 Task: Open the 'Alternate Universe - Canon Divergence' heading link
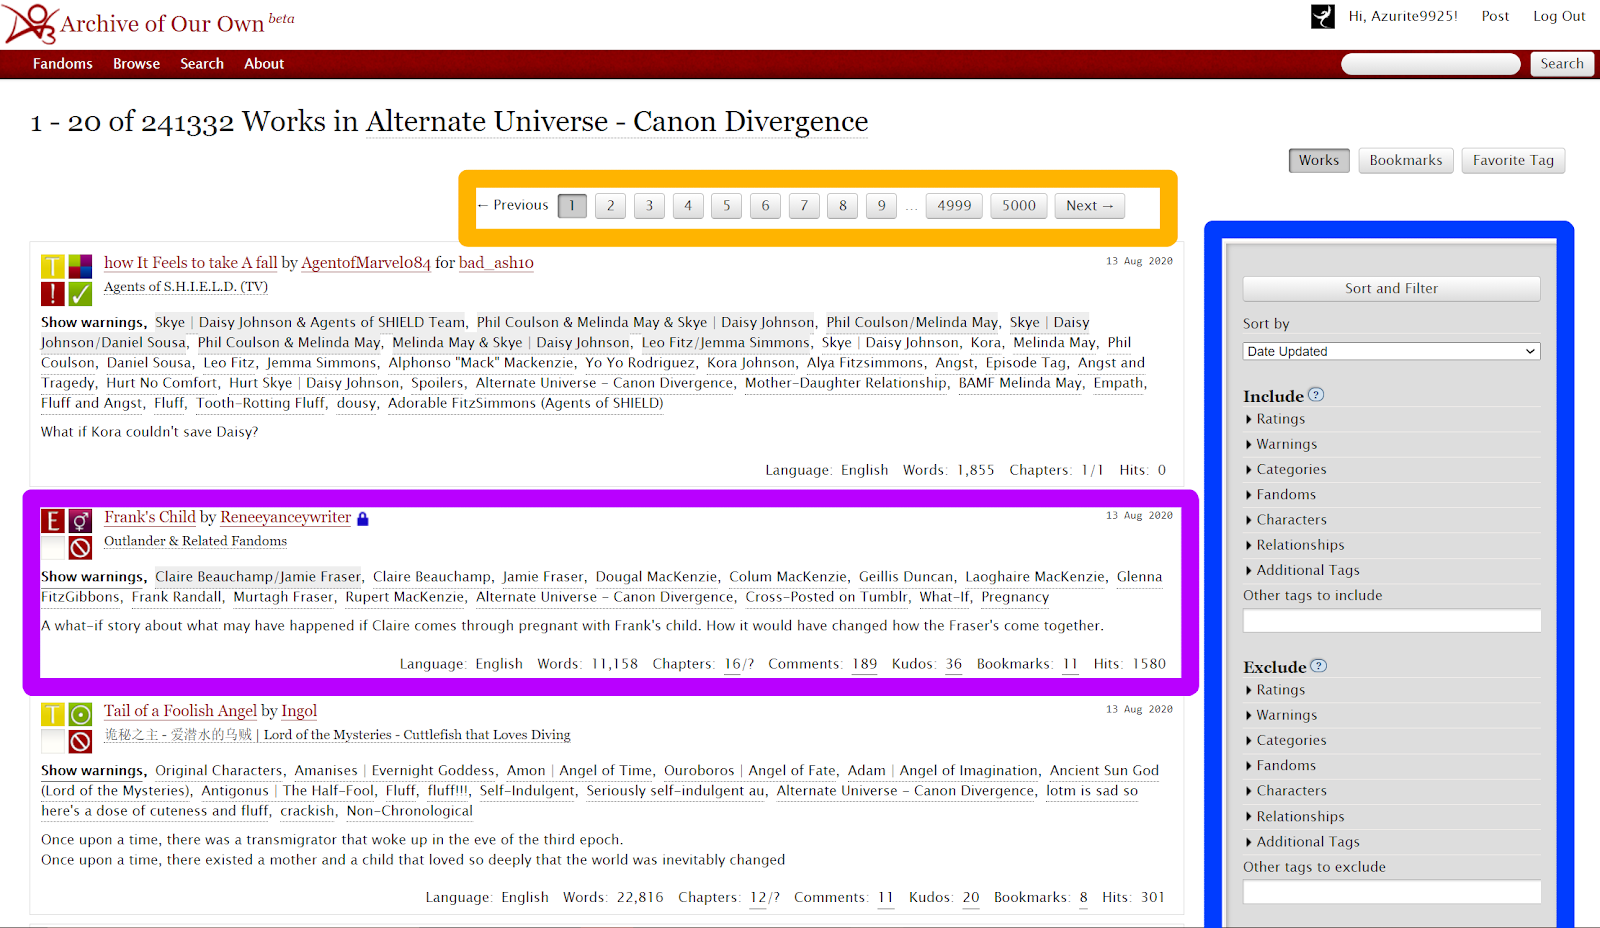(617, 122)
